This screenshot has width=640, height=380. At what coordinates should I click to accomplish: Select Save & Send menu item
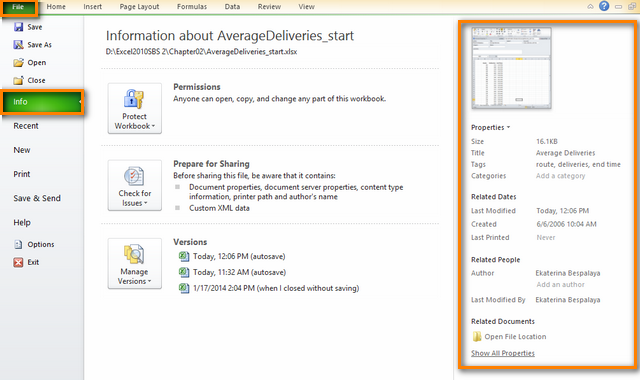[x=37, y=198]
